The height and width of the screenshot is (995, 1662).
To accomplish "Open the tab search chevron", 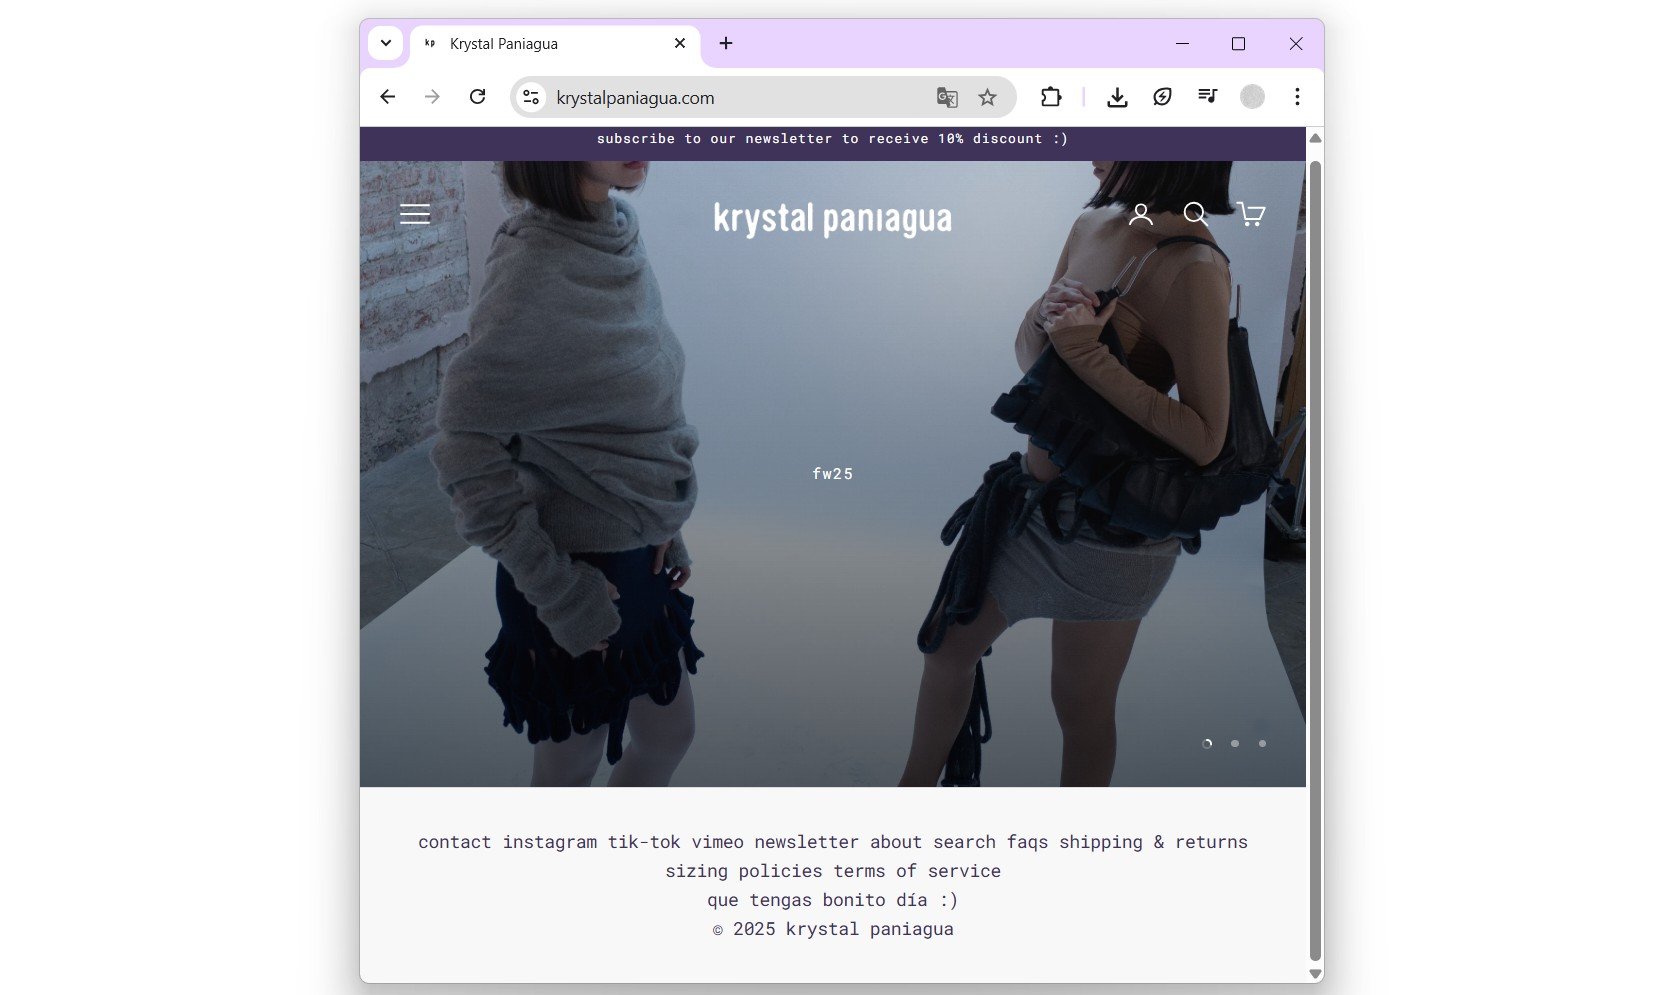I will [386, 43].
